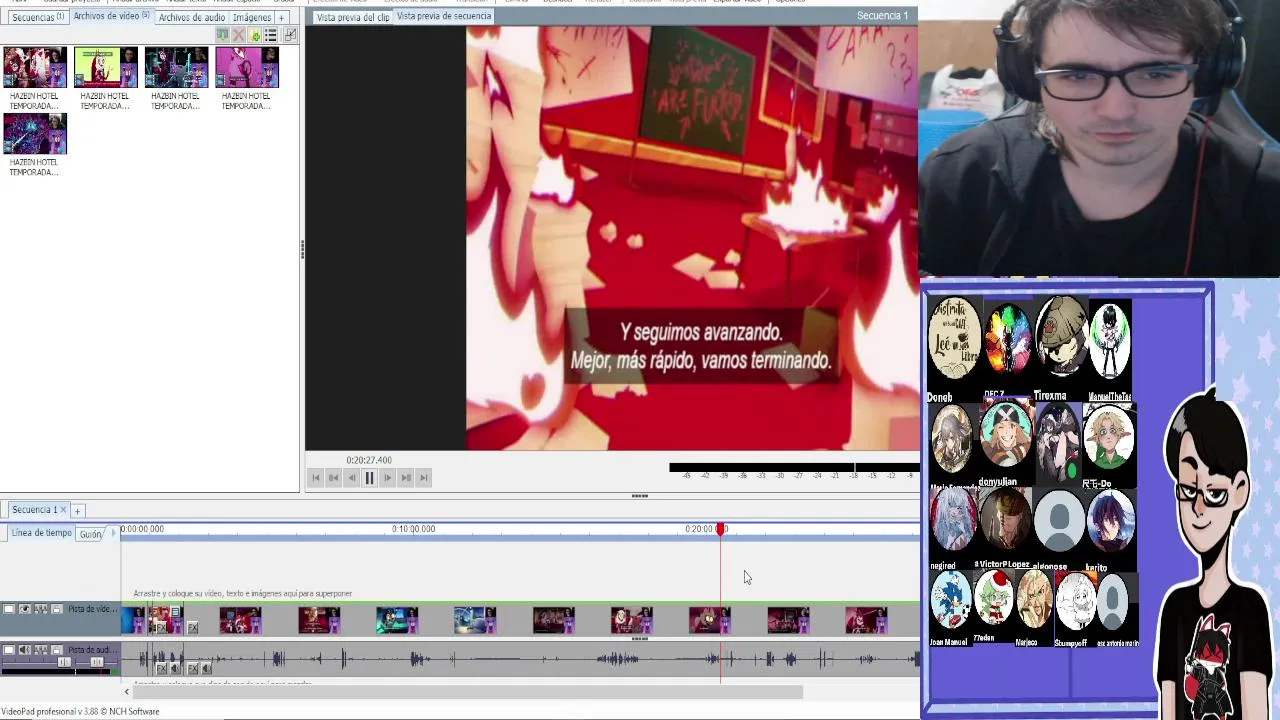This screenshot has width=1280, height=720.
Task: Open FX button on first audio clip
Action: coord(161,668)
